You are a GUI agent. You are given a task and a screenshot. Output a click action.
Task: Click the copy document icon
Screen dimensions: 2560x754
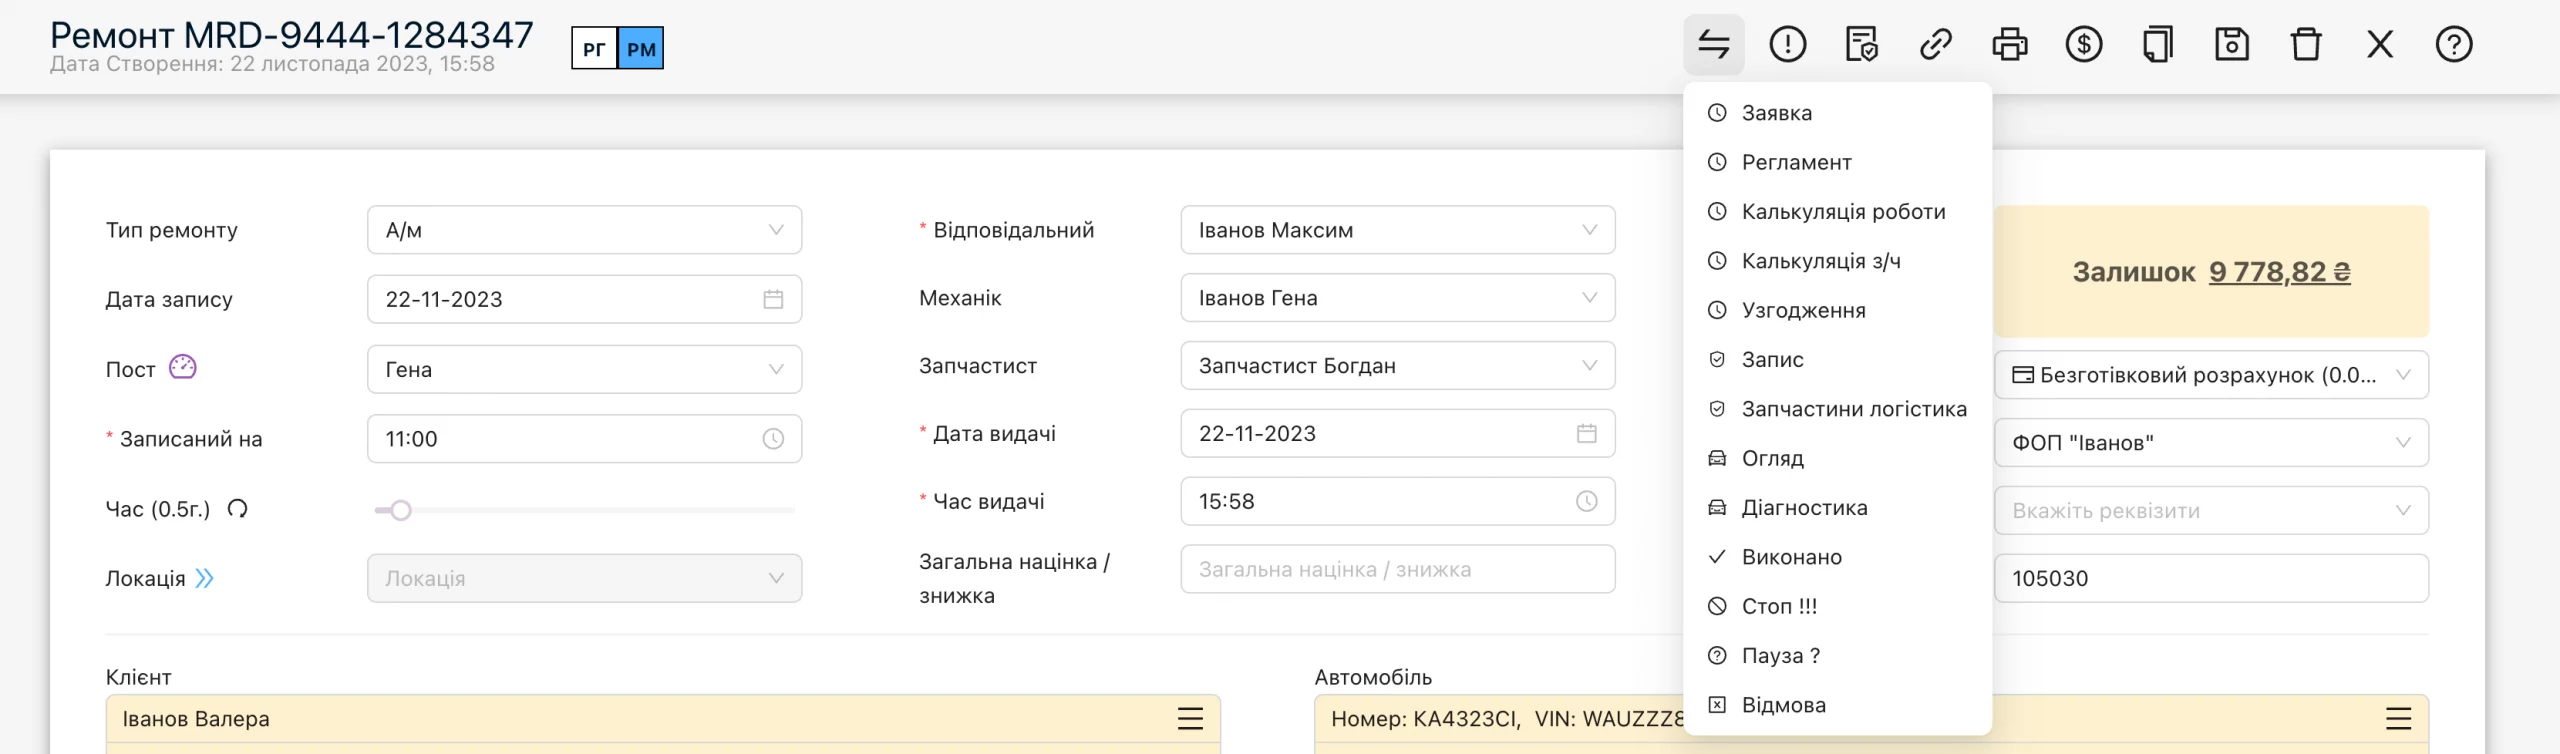(2157, 44)
